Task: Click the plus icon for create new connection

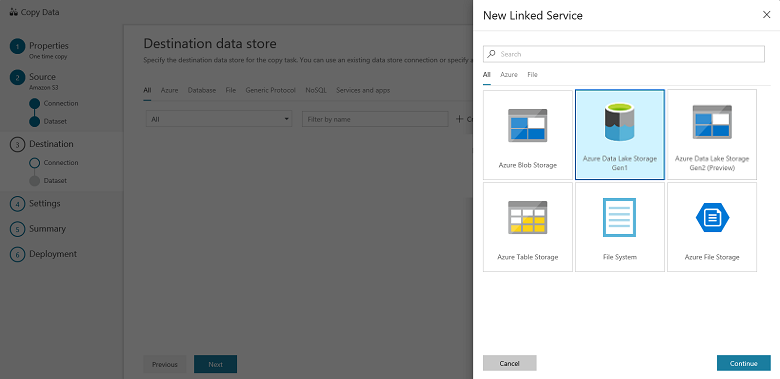Action: point(460,119)
